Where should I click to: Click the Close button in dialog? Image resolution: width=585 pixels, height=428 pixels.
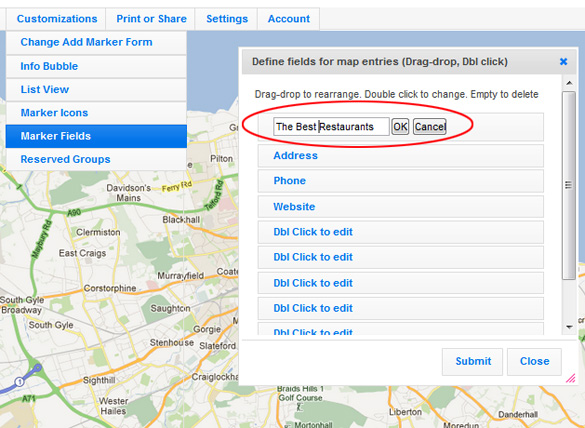(534, 361)
